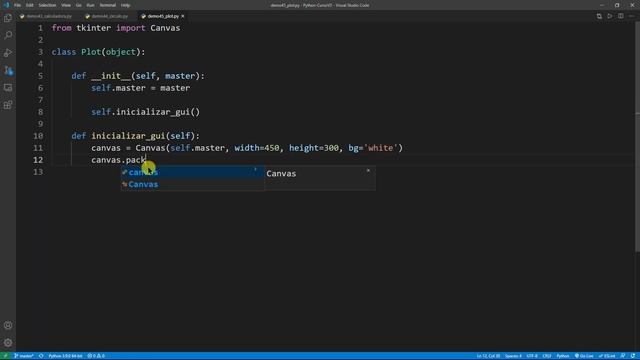Click the split editor right icon
The image size is (640, 360).
620,16
